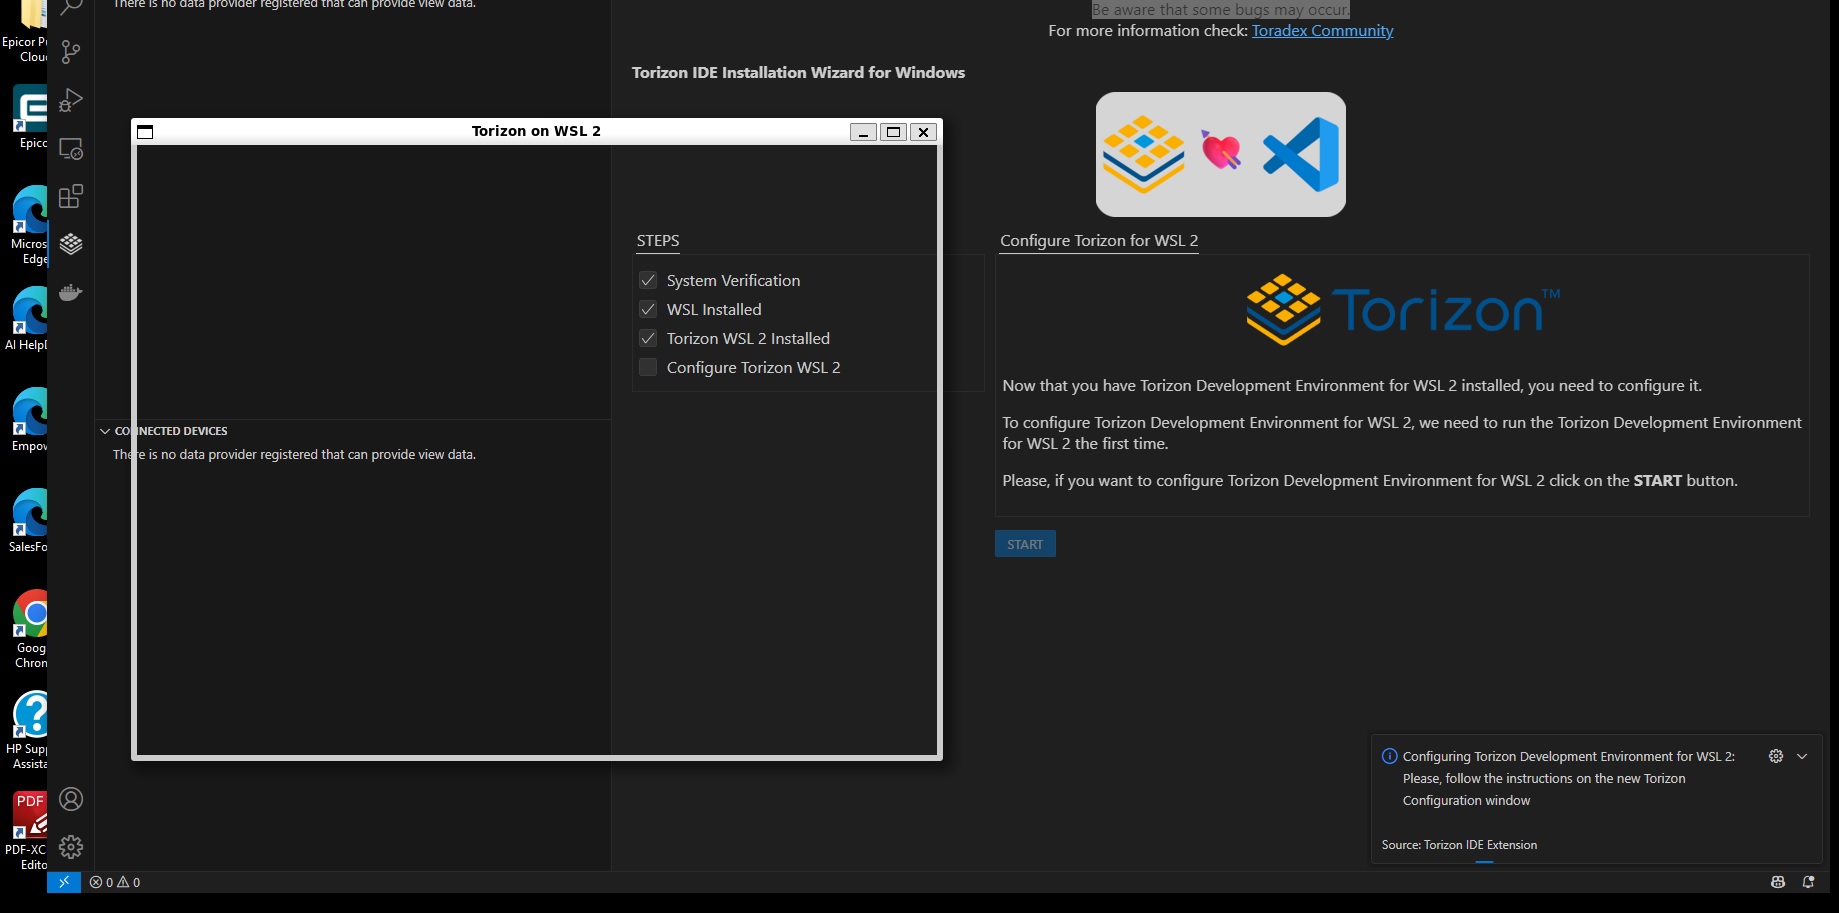Screen dimensions: 1839x913
Task: Click remote window indicator in status bar
Action: pos(63,882)
